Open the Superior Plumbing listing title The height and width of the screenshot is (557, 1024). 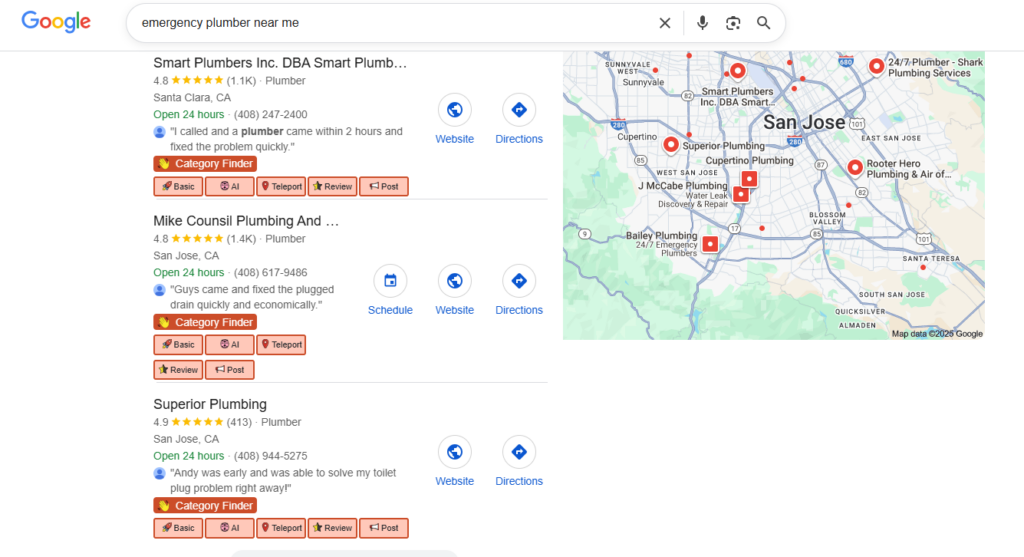210,405
